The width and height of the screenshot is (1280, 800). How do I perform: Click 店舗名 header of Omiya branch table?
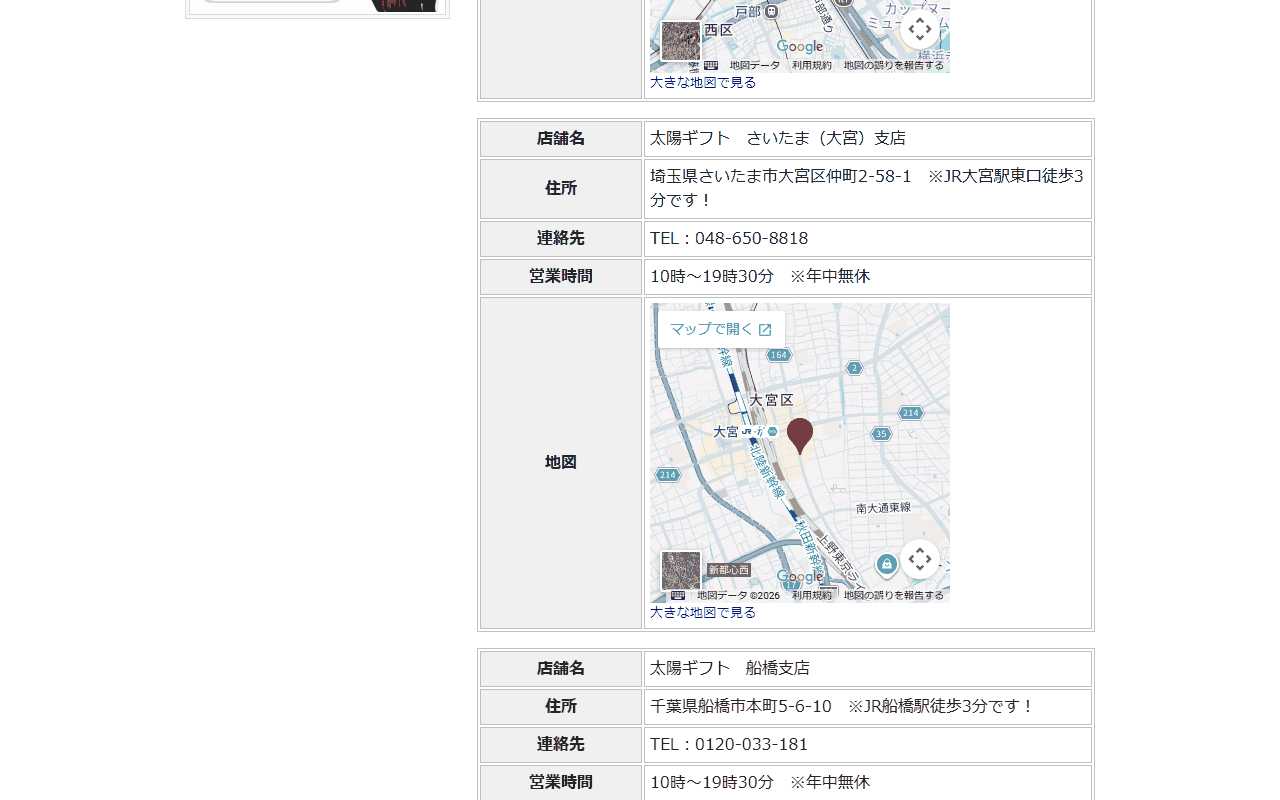coord(561,139)
